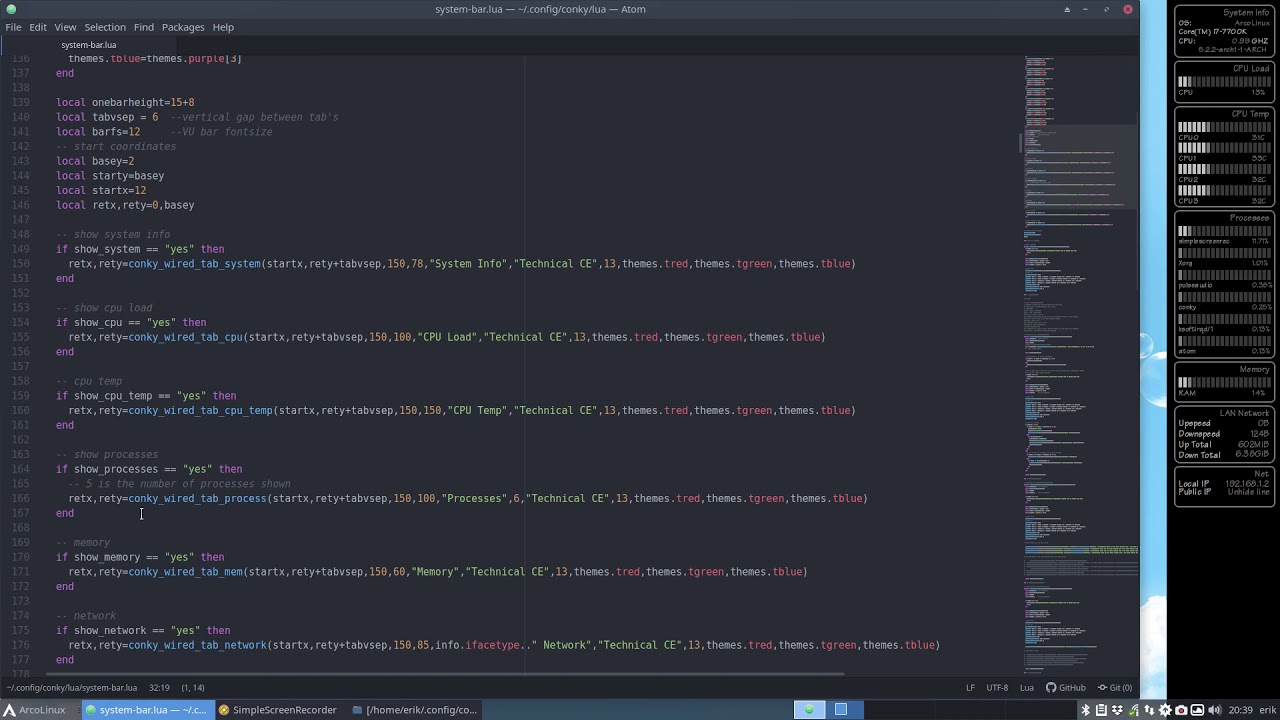Open the GitHub panel from status bar
Image resolution: width=1280 pixels, height=720 pixels.
coord(1066,688)
